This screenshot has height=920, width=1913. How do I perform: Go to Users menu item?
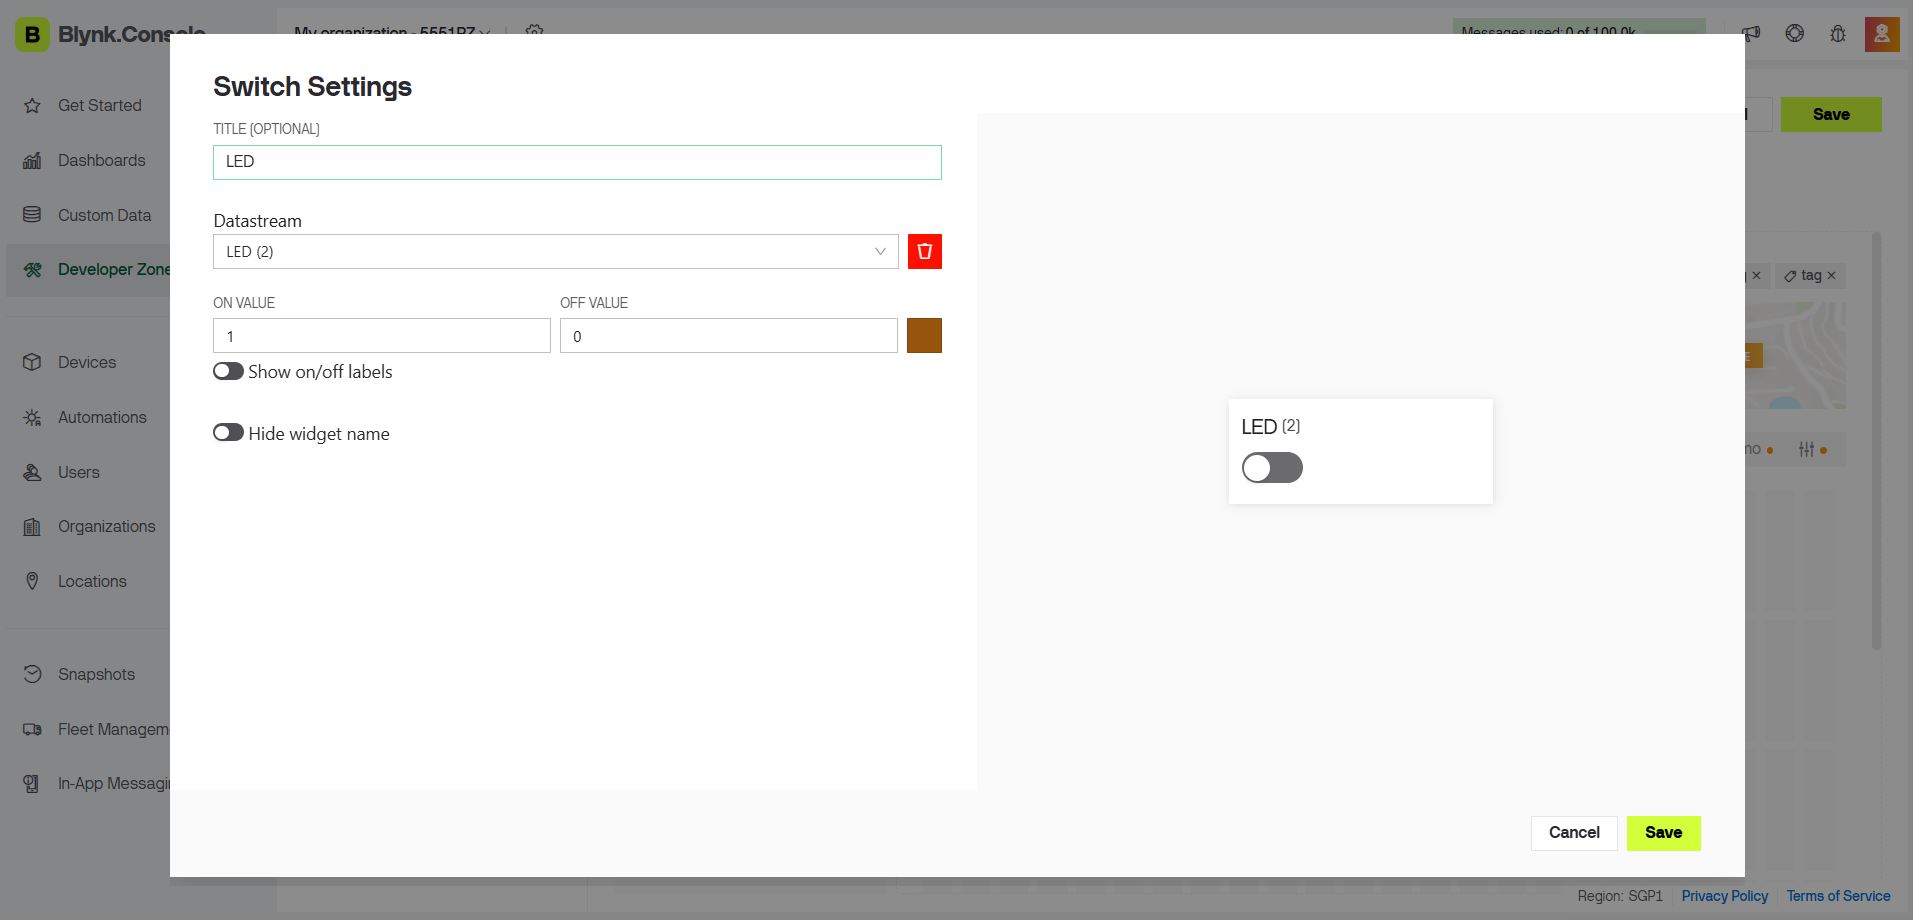pos(79,472)
